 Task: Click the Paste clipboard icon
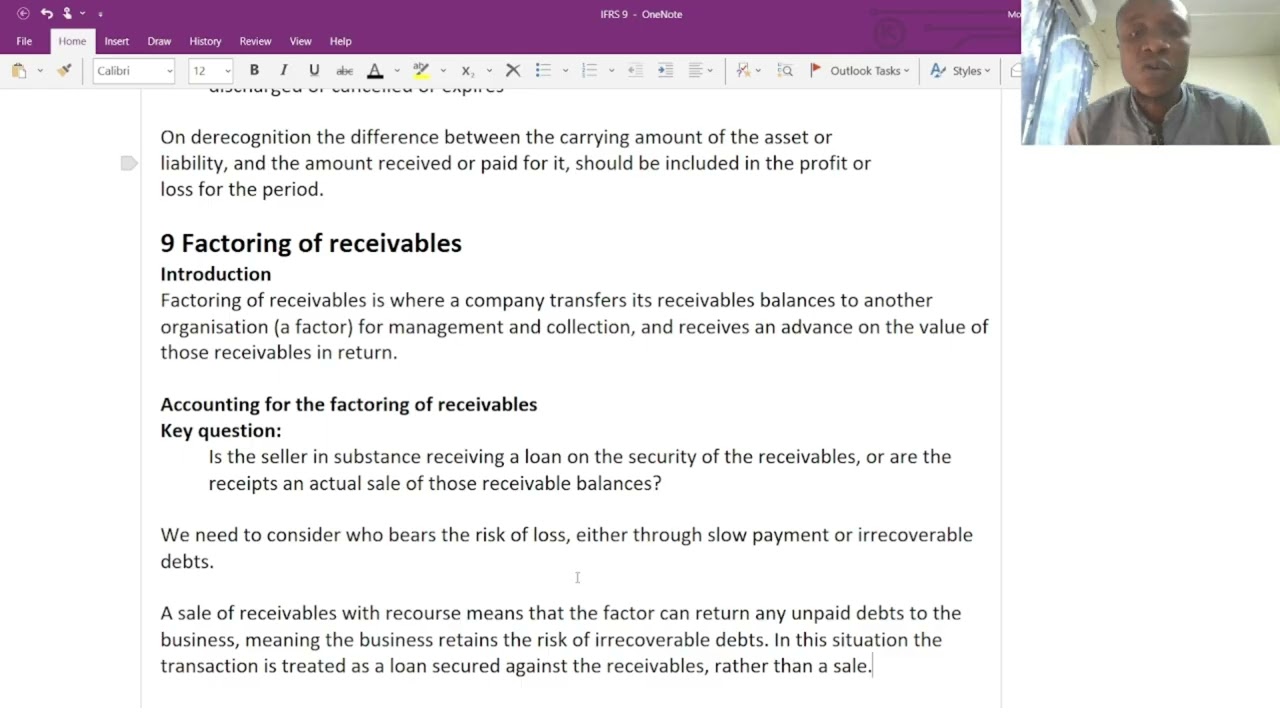pos(19,71)
